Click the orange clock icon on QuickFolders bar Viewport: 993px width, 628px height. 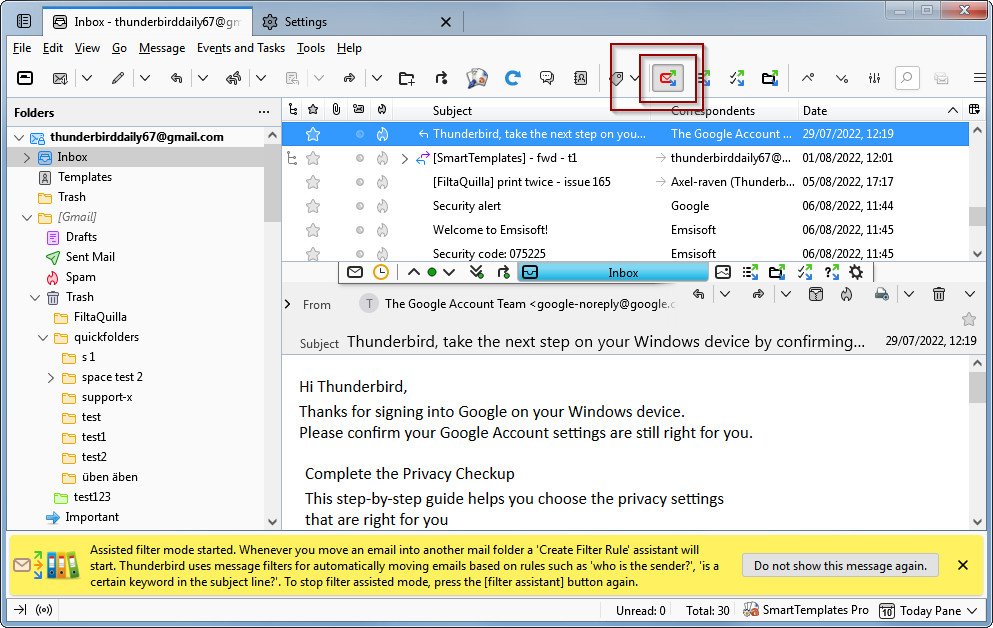pos(381,272)
